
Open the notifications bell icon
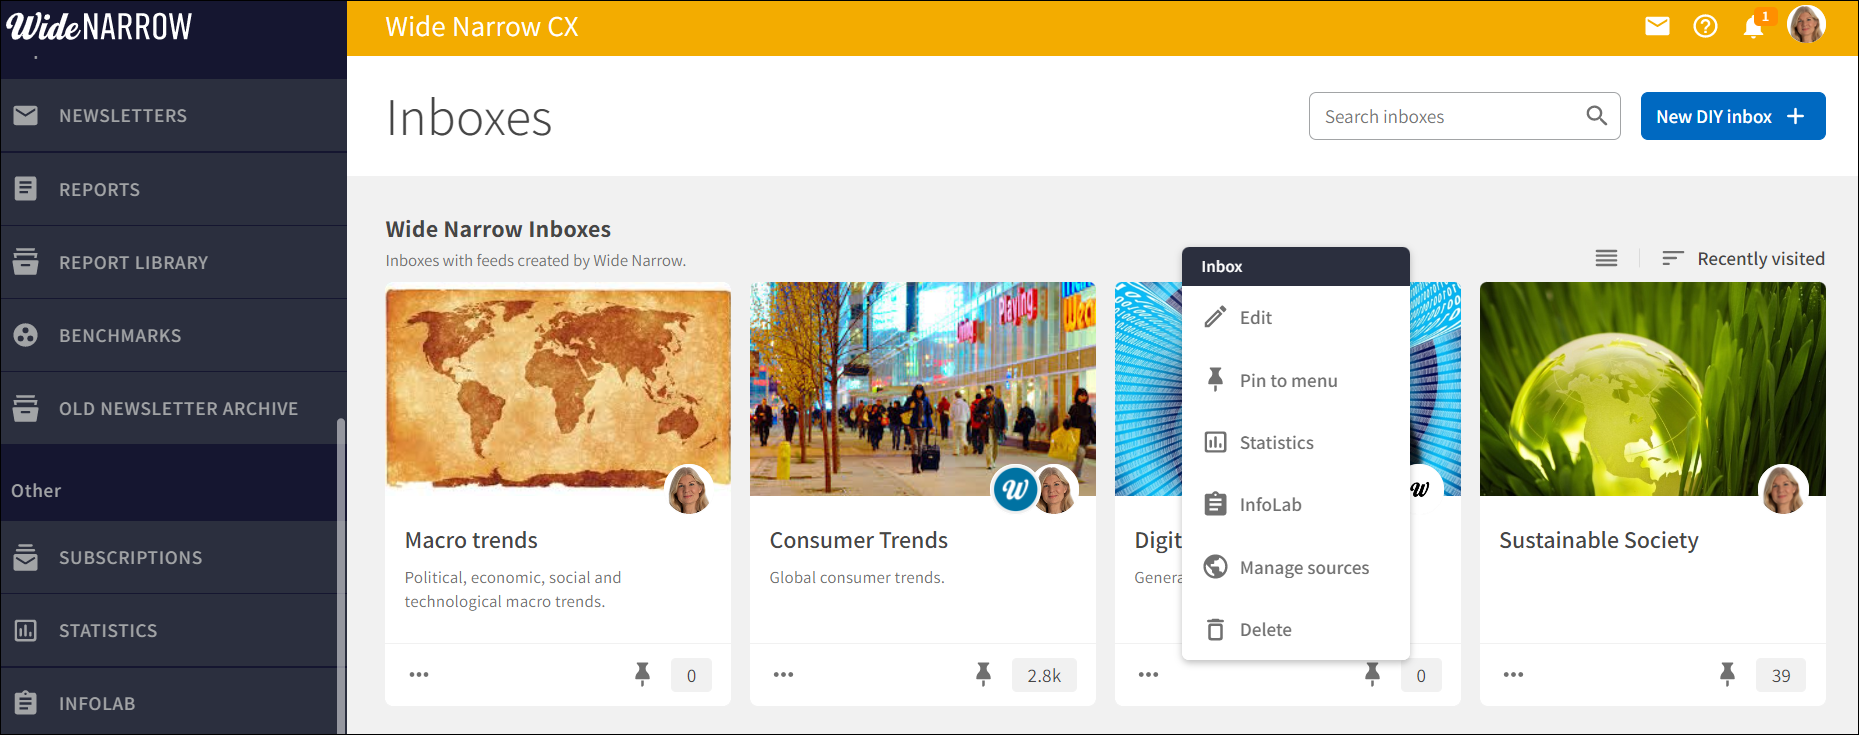1753,27
